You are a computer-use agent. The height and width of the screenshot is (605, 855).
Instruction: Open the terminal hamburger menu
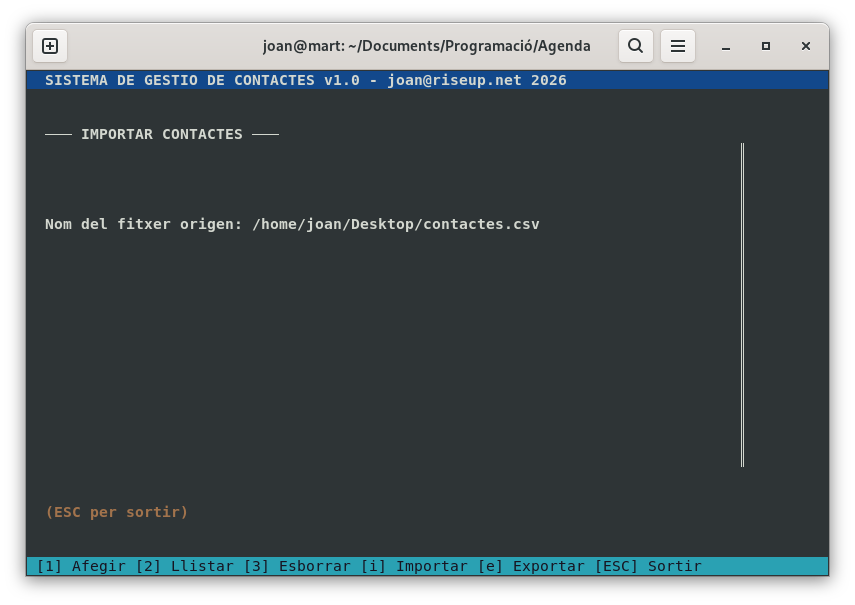point(678,46)
